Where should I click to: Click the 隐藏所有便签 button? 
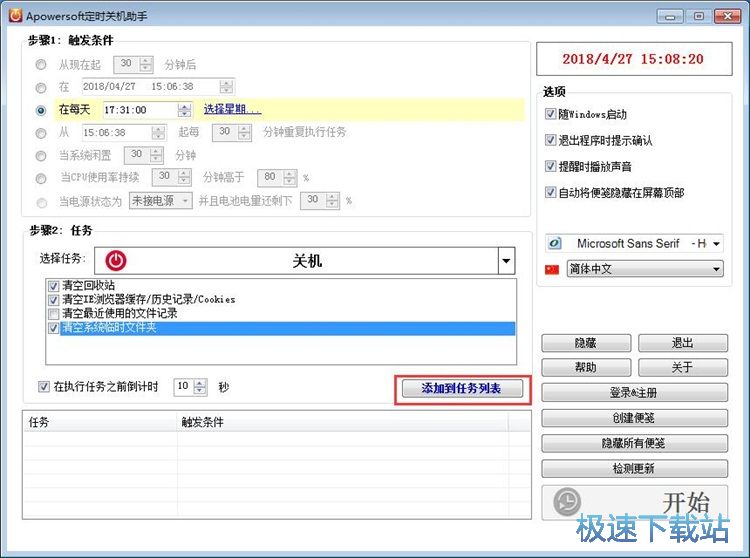point(634,443)
